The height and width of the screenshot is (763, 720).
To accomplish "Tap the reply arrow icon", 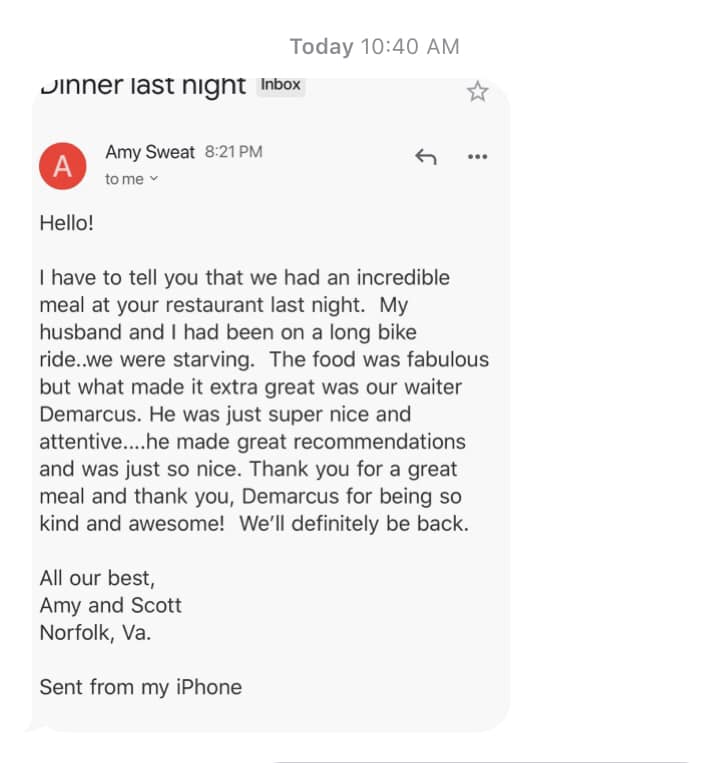I will click(426, 157).
